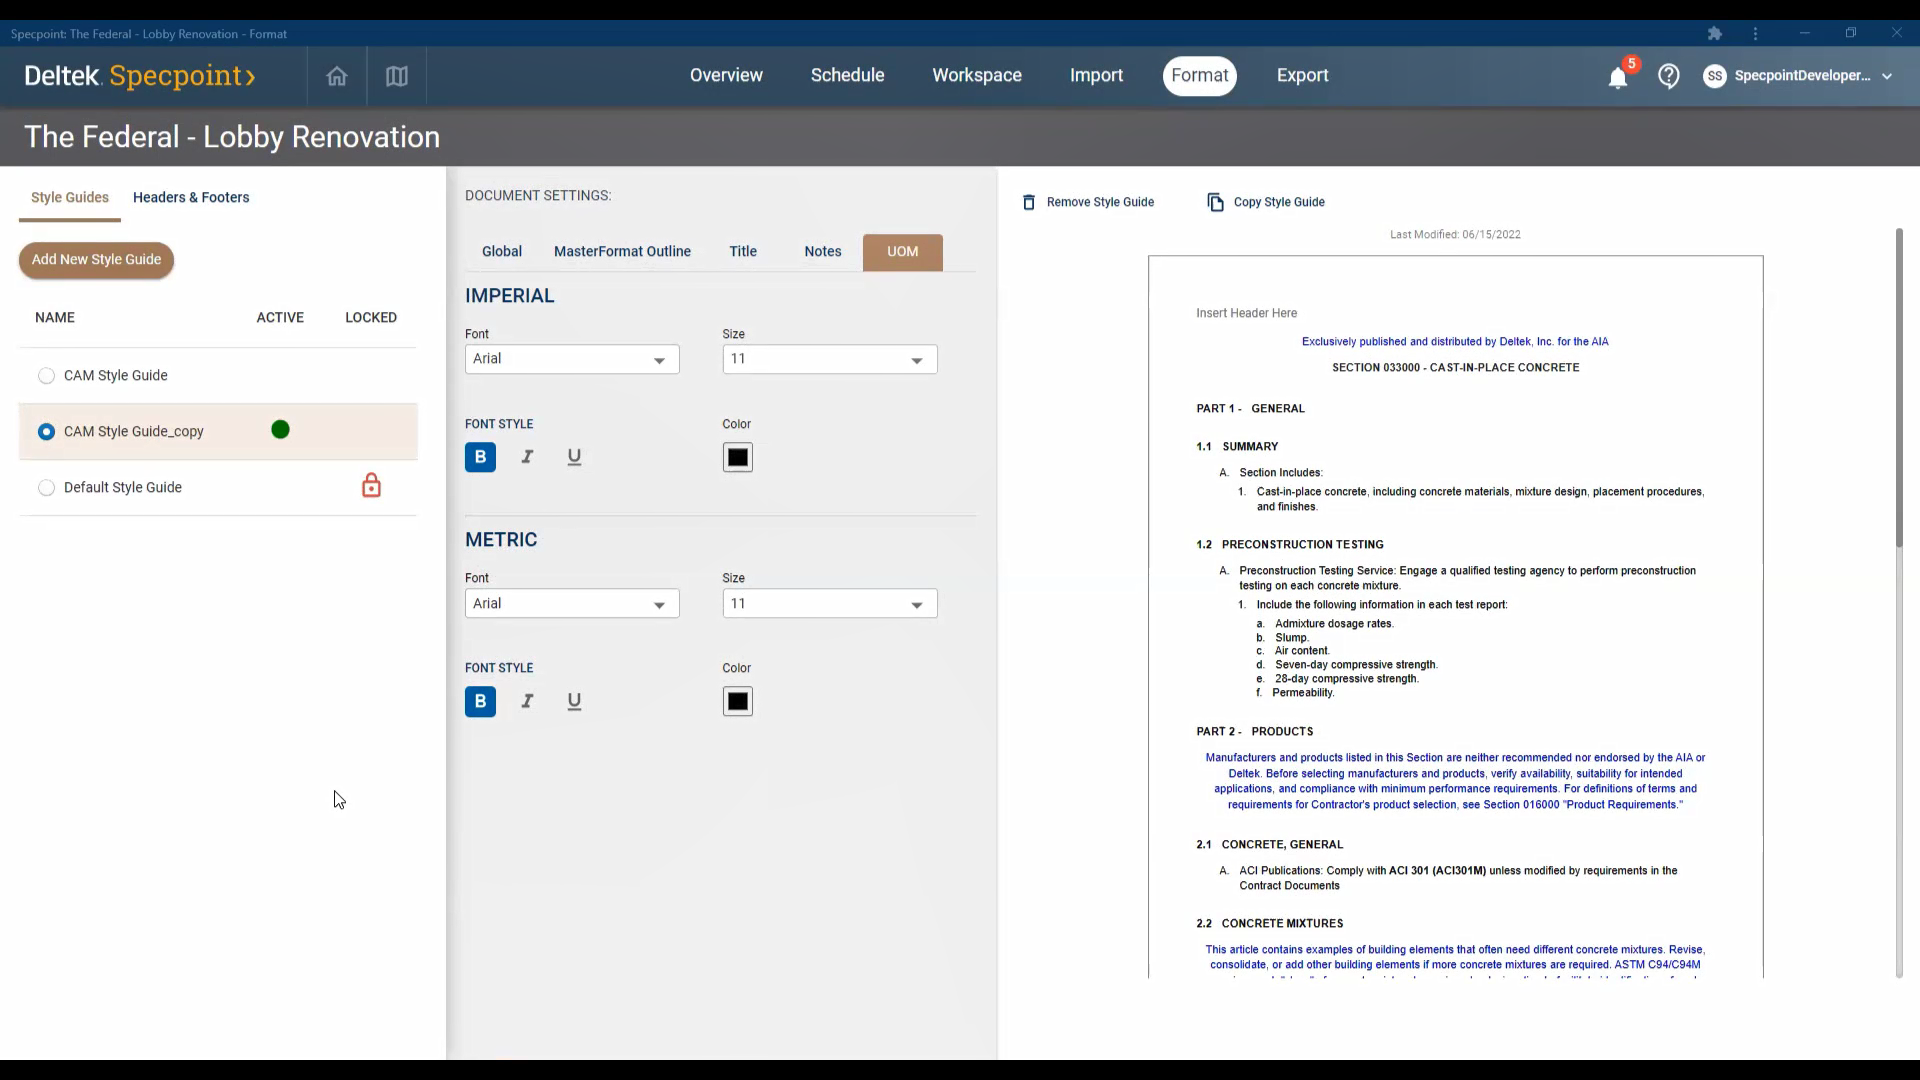Open the Imperial Font dropdown
This screenshot has width=1920, height=1080.
[x=572, y=359]
